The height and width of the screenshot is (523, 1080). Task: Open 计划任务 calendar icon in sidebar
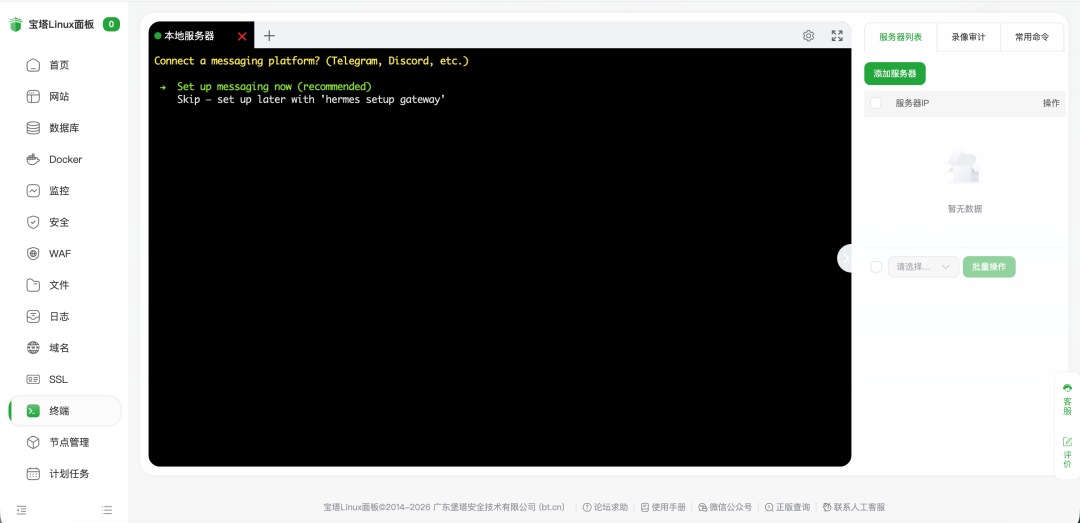pos(33,474)
